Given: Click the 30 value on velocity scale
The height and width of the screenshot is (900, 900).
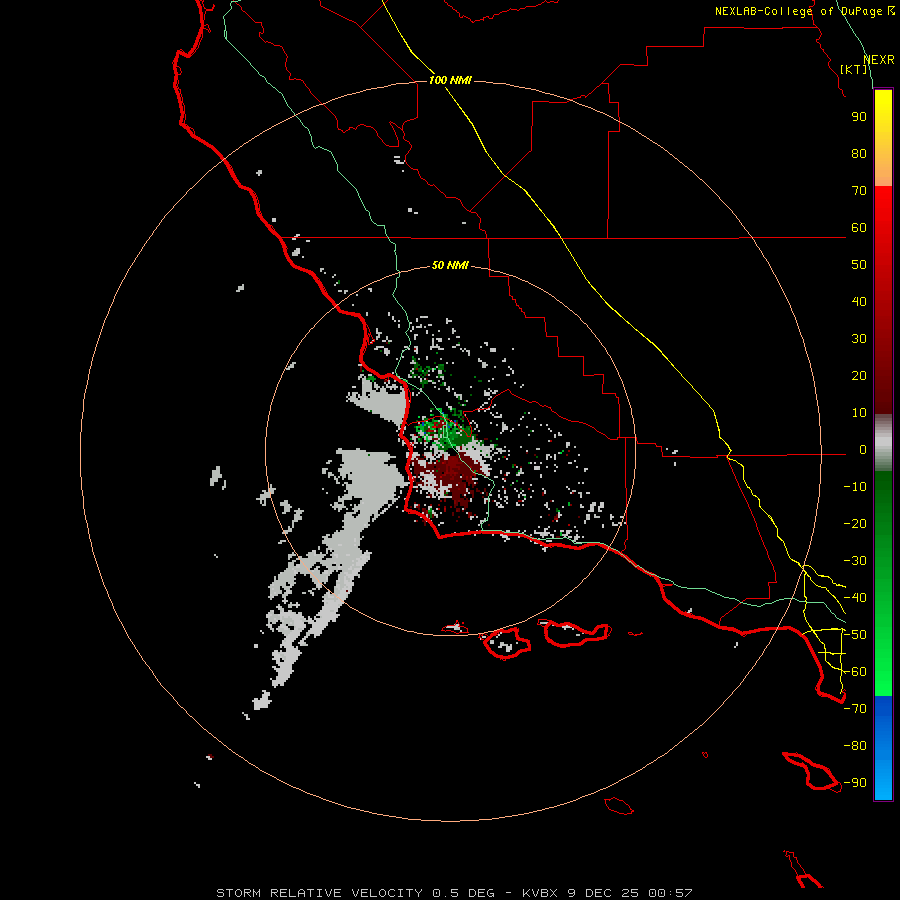Looking at the screenshot, I should [859, 339].
